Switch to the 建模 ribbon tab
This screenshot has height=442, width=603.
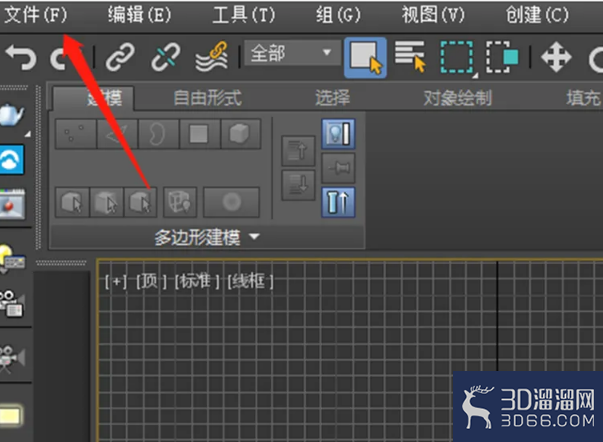coord(94,98)
